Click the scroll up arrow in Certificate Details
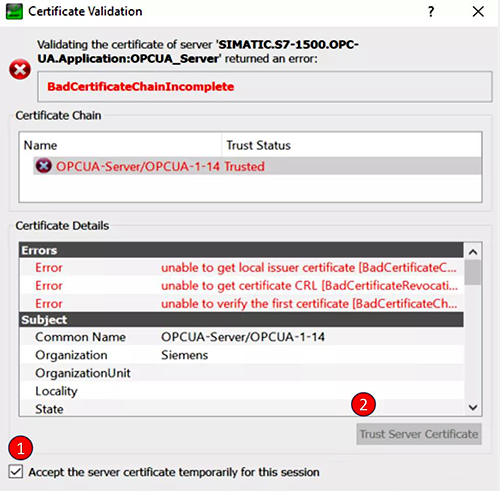This screenshot has width=500, height=491. pos(473,252)
